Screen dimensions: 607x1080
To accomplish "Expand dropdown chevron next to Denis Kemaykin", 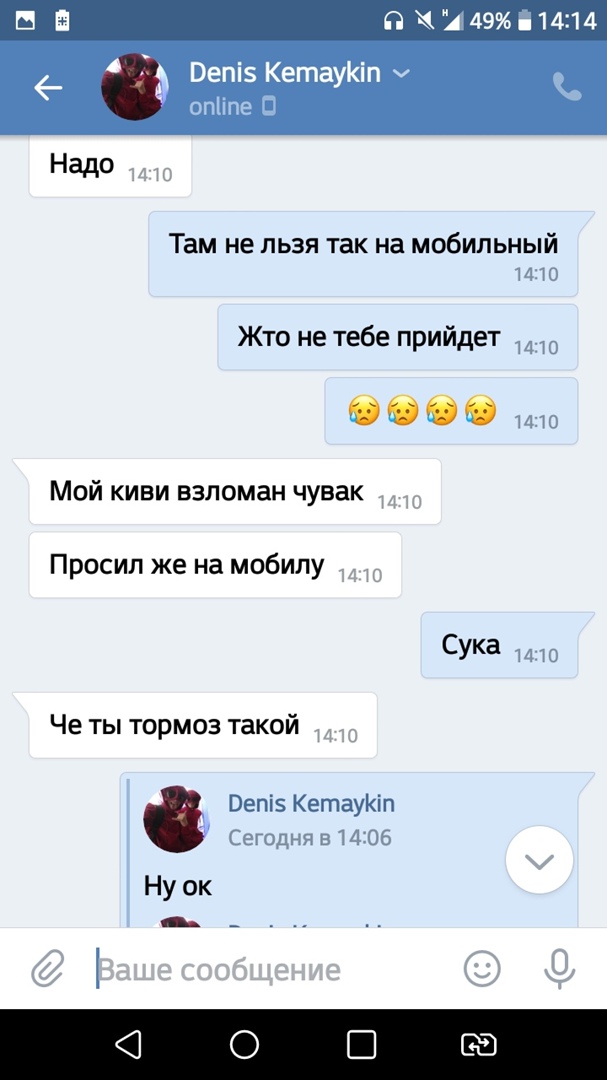I will [401, 73].
